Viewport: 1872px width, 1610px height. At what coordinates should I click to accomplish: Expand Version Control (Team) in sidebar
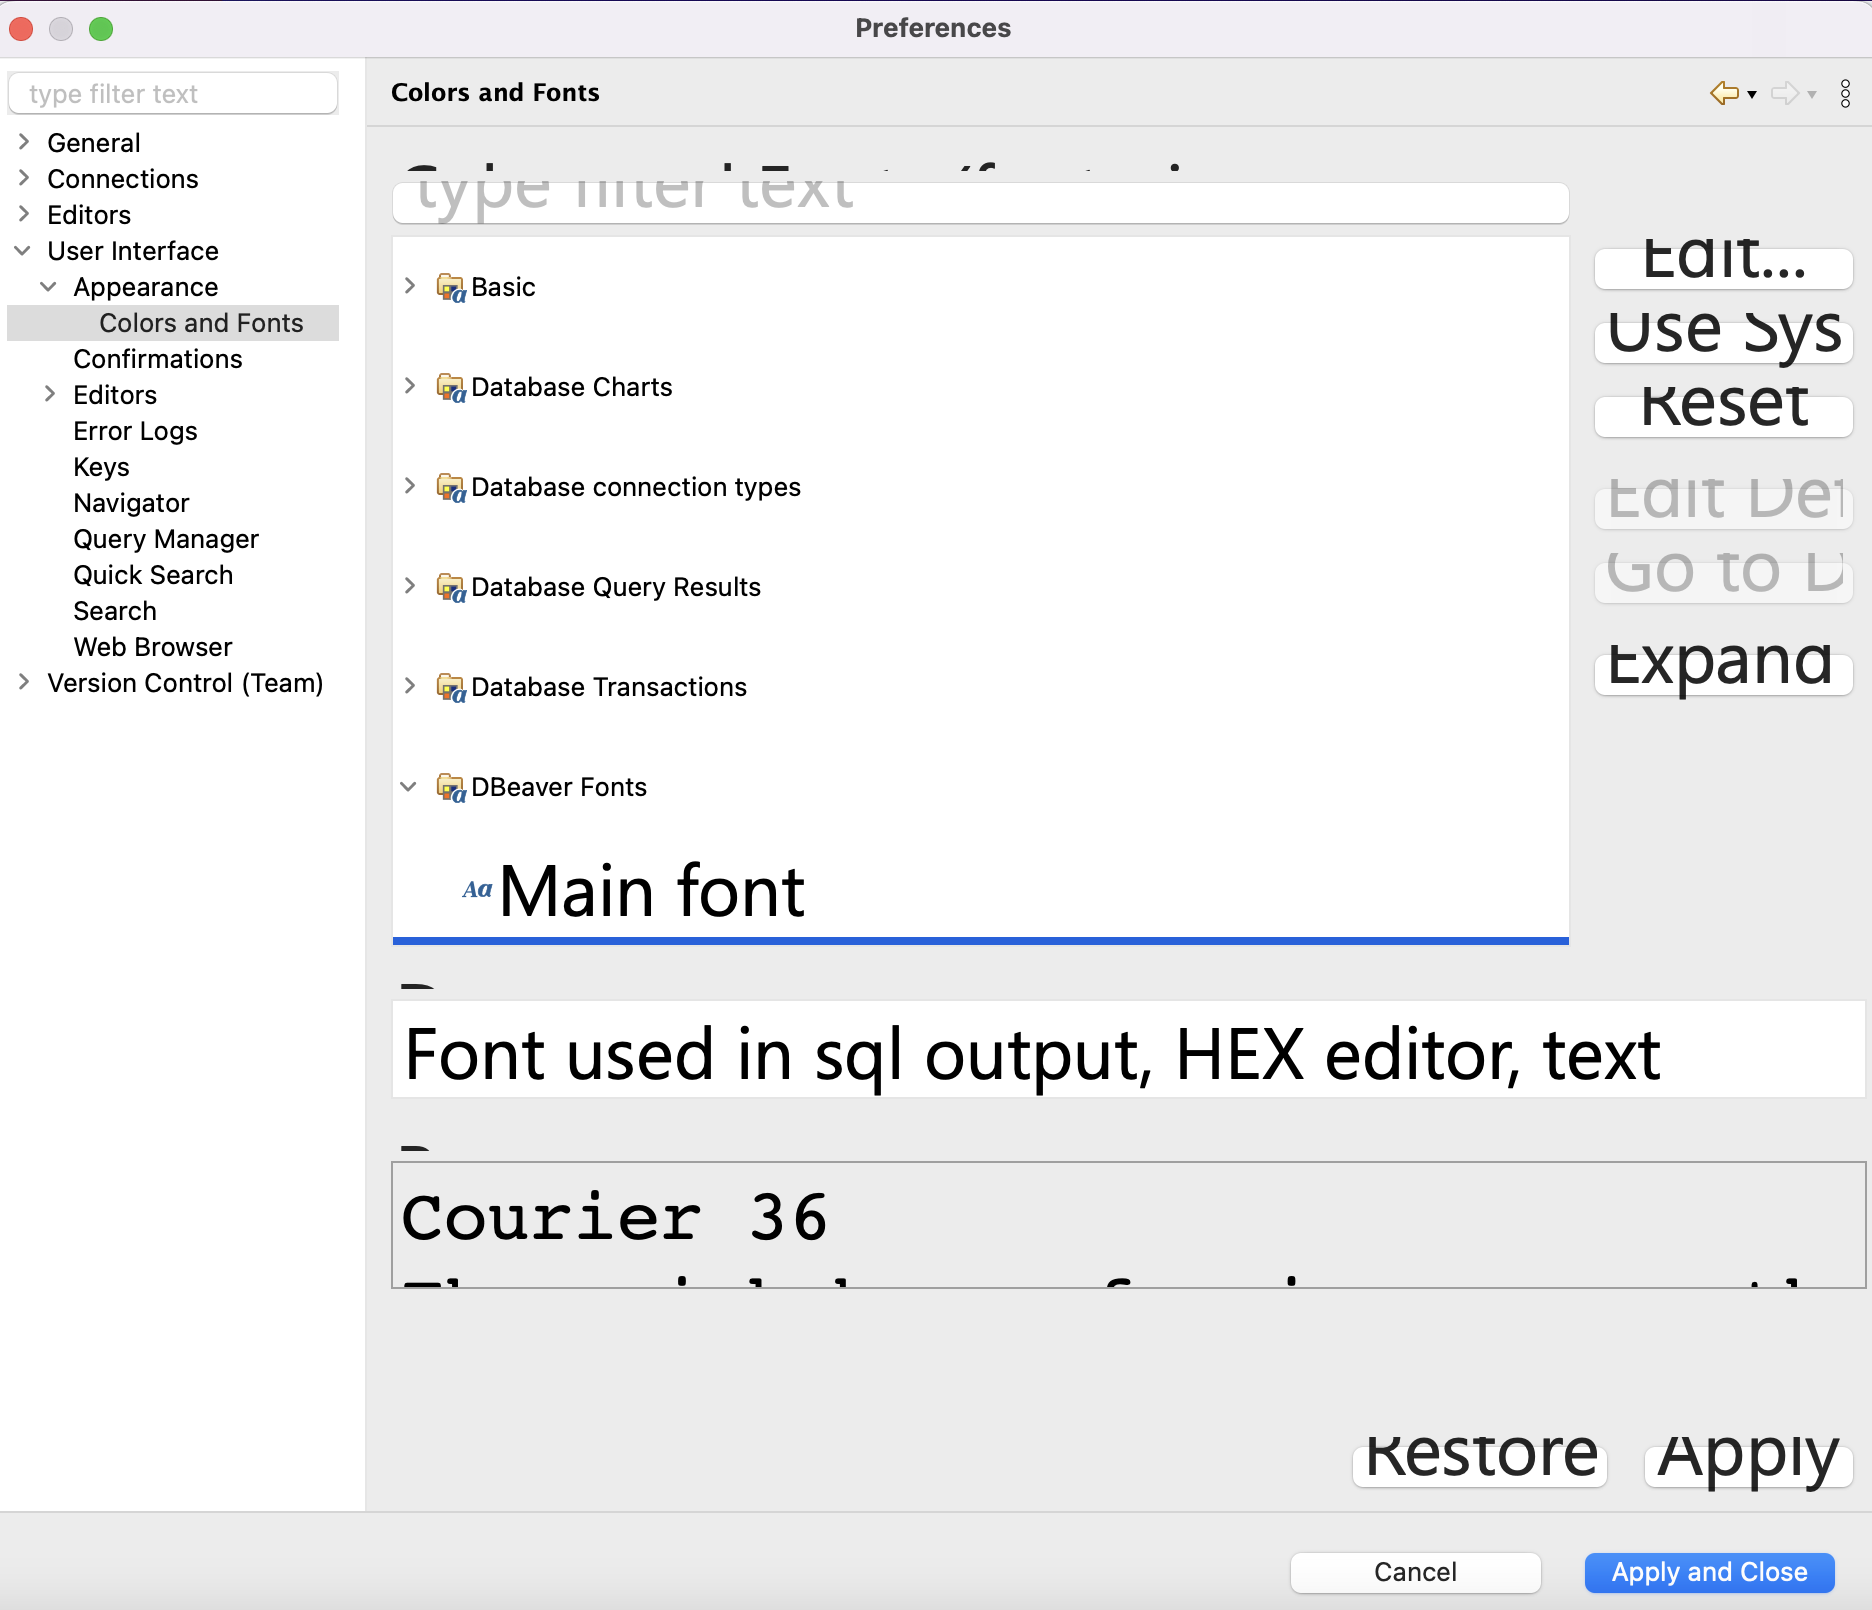tap(23, 683)
